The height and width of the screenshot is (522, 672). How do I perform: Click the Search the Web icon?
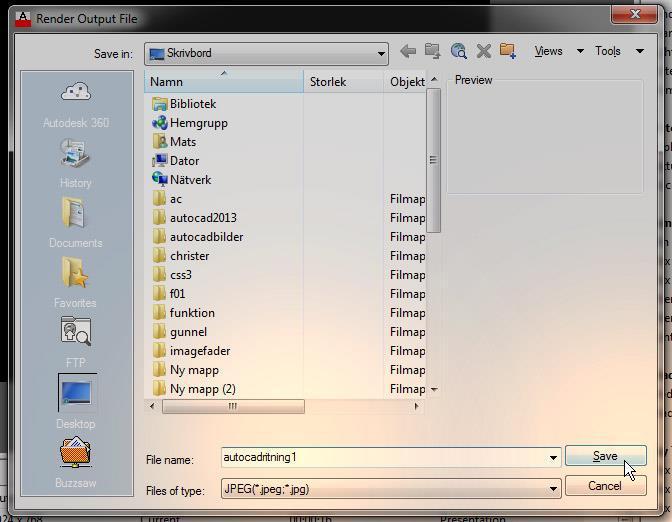[x=459, y=51]
